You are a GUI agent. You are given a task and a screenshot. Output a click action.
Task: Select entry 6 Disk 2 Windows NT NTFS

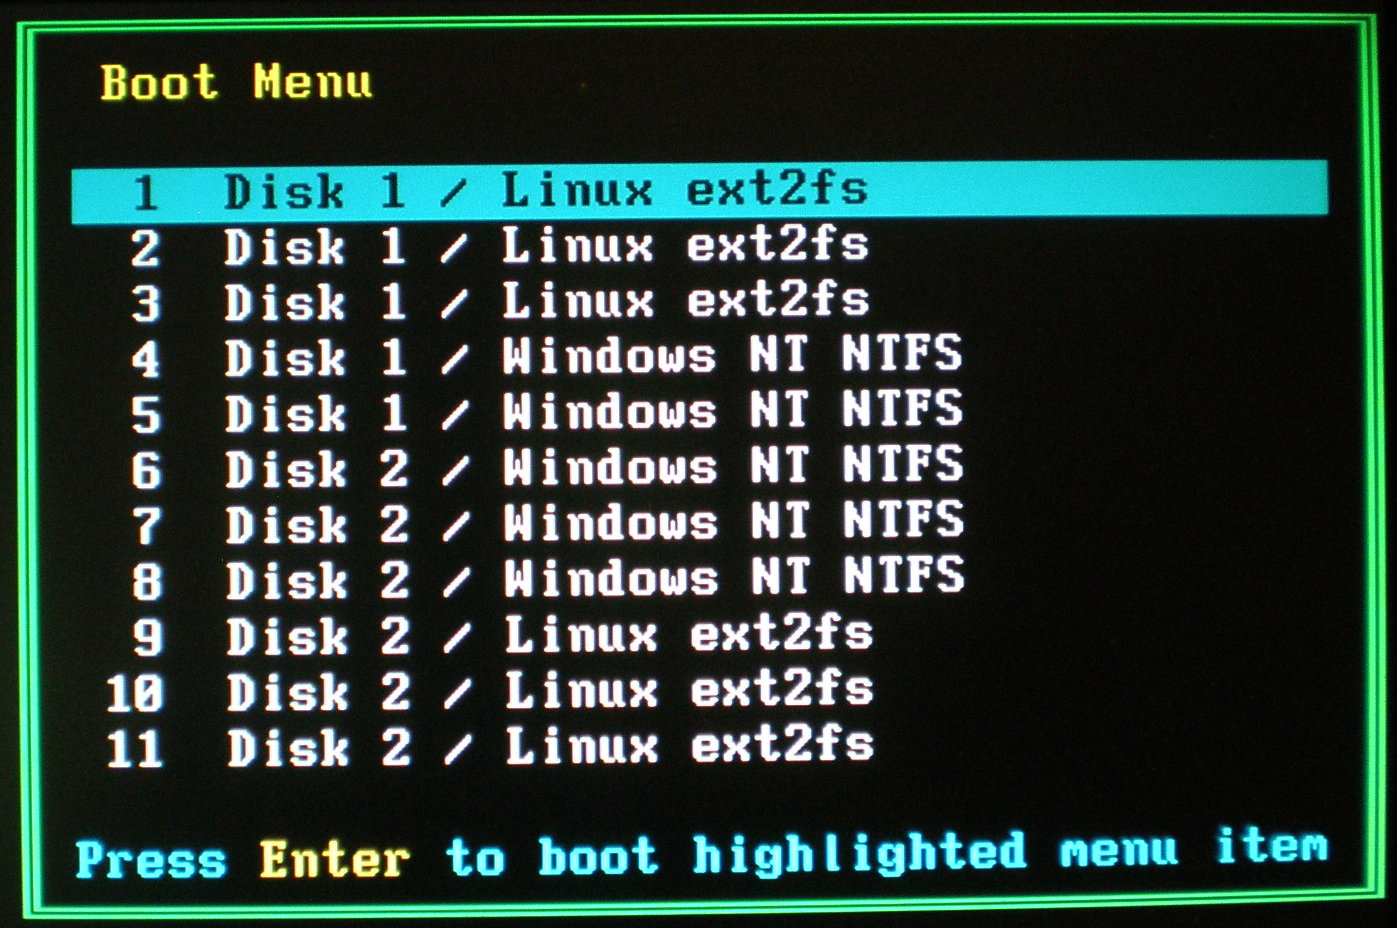pos(546,469)
